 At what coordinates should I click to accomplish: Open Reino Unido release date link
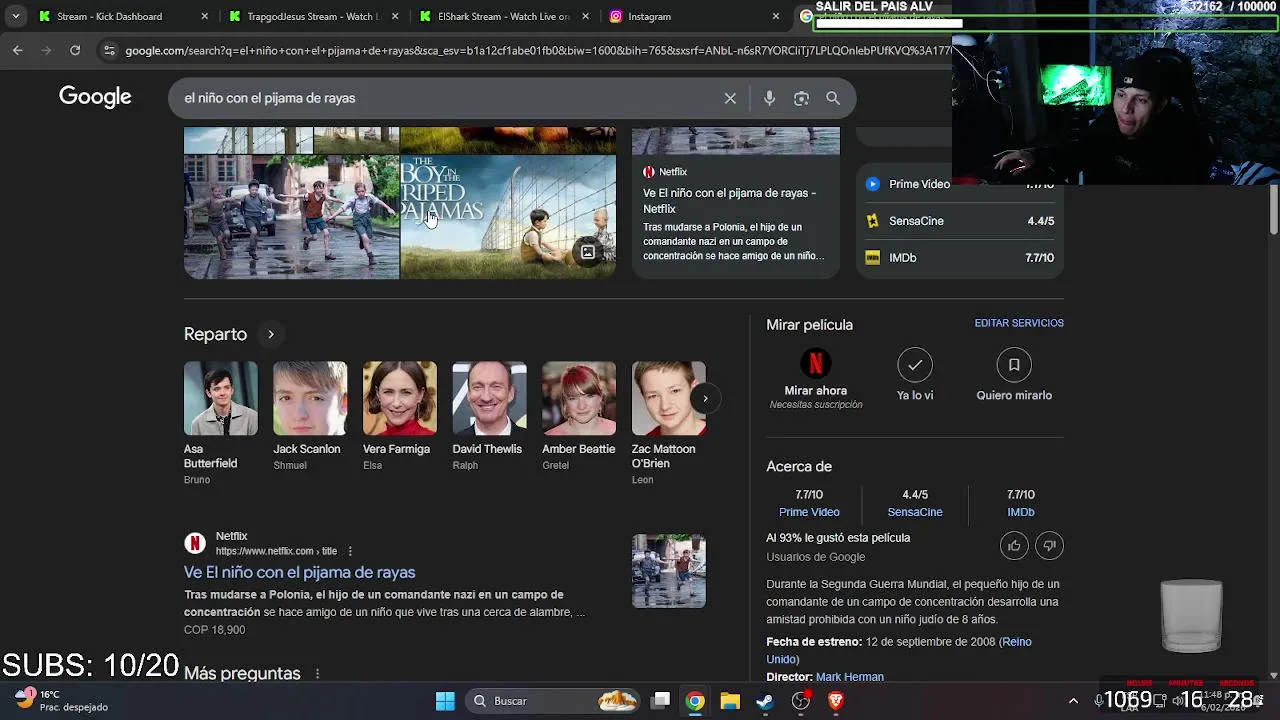[x=1017, y=642]
